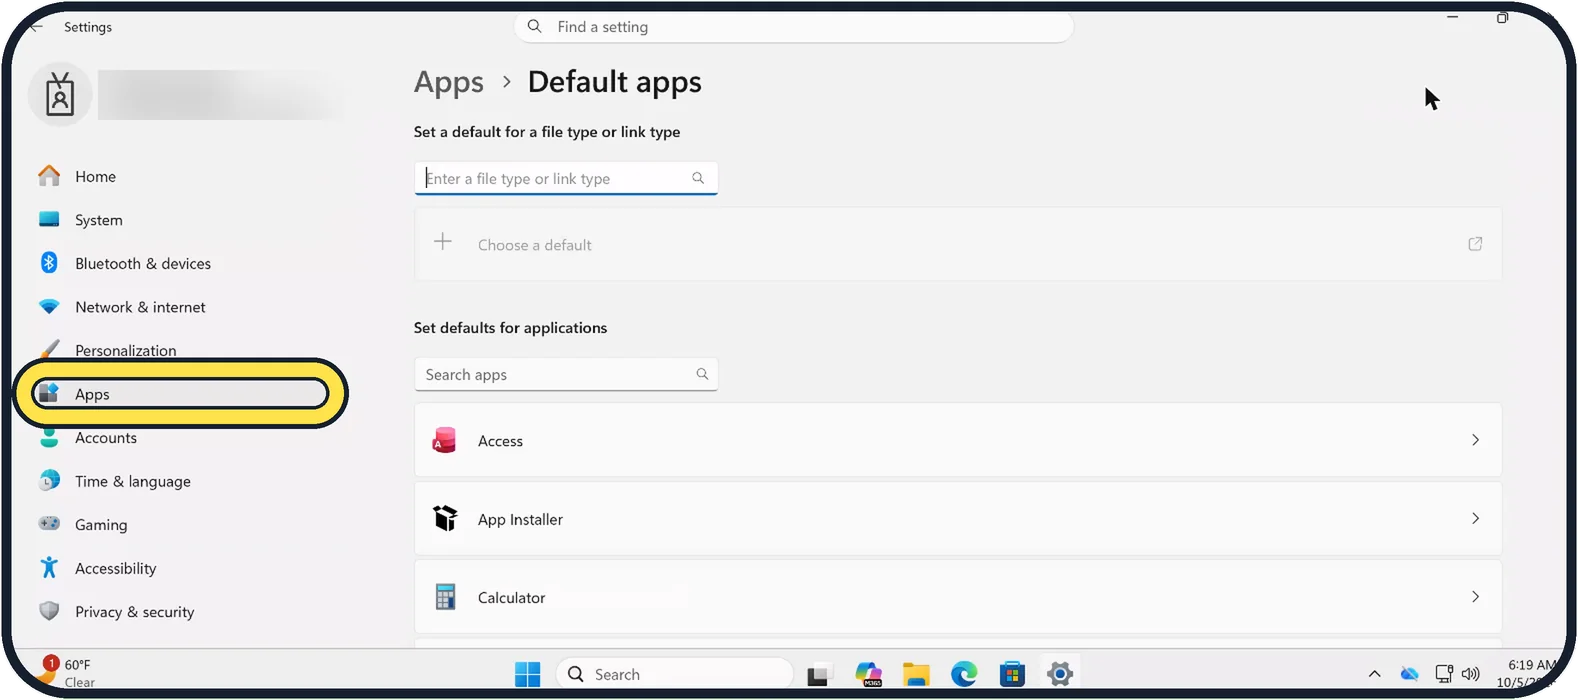The image size is (1578, 700).
Task: Expand the Access row chevron
Action: [x=1475, y=440]
